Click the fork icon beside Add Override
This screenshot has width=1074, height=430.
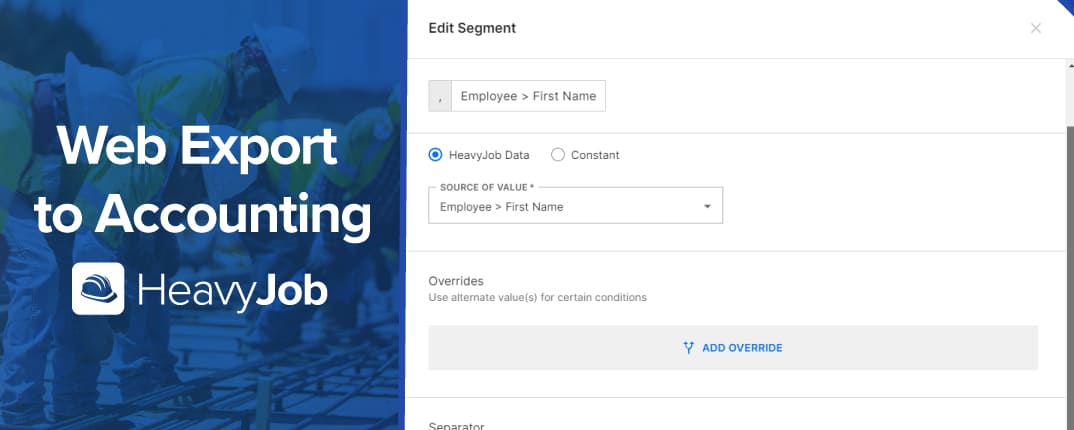(688, 348)
